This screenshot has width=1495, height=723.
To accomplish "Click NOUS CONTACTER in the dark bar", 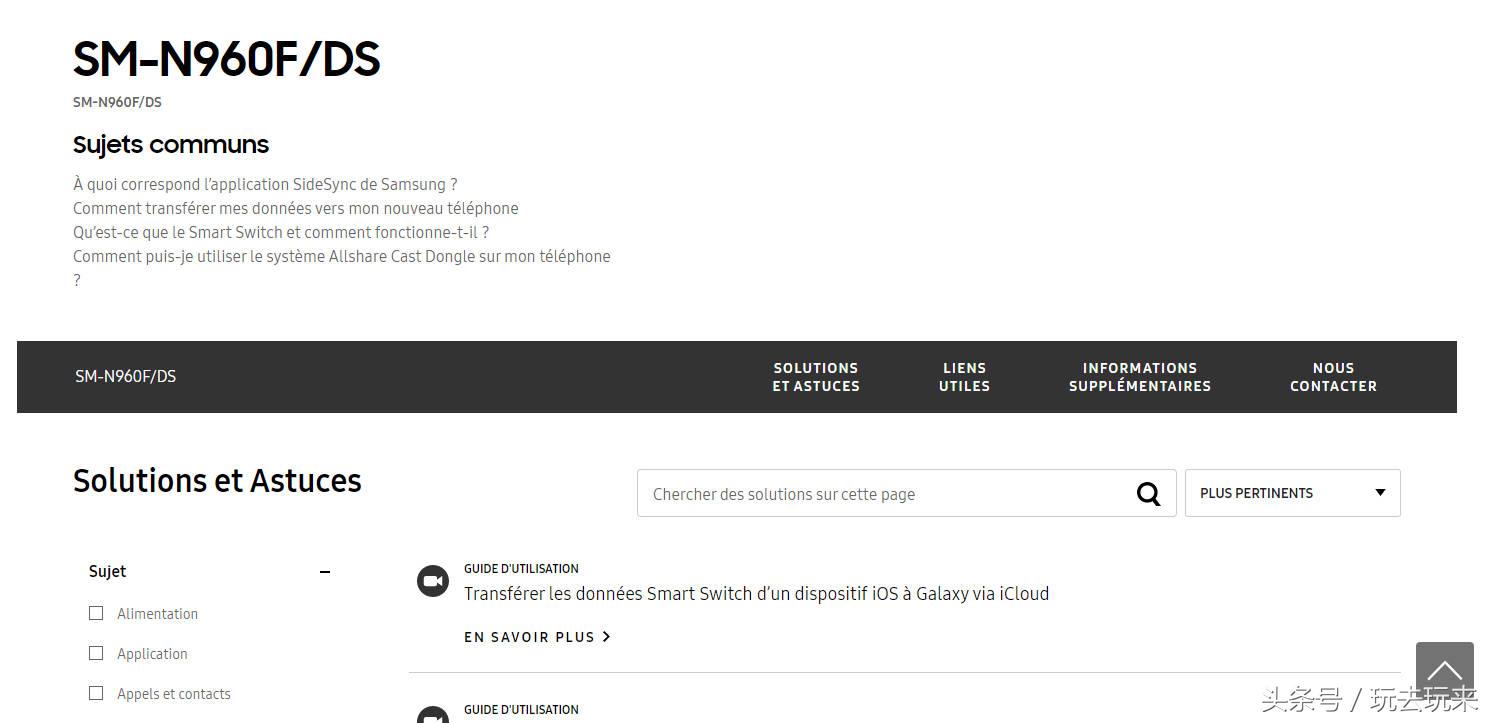I will point(1333,377).
